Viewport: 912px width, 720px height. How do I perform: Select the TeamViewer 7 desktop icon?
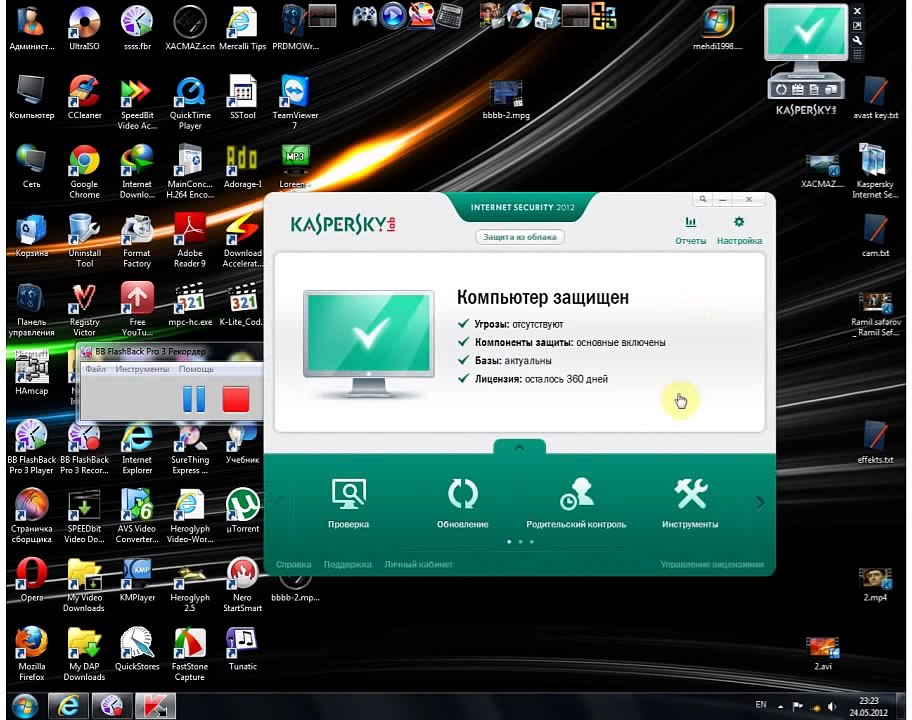point(295,102)
